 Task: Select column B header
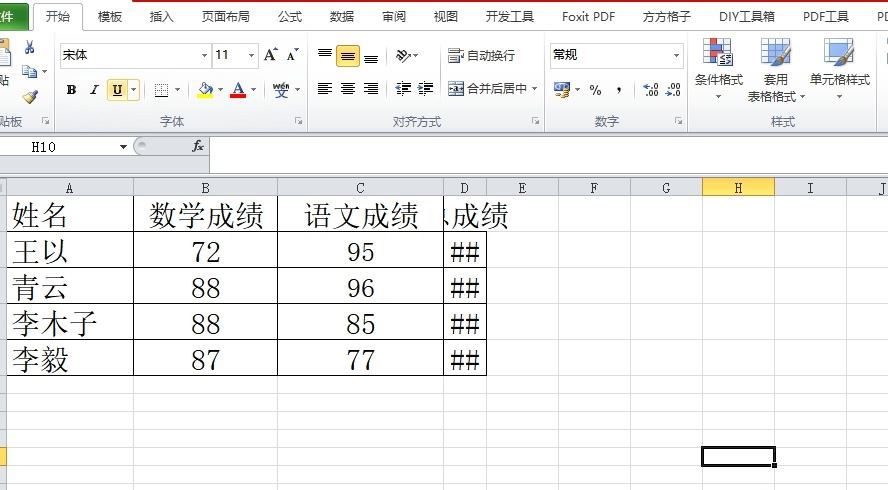(205, 188)
